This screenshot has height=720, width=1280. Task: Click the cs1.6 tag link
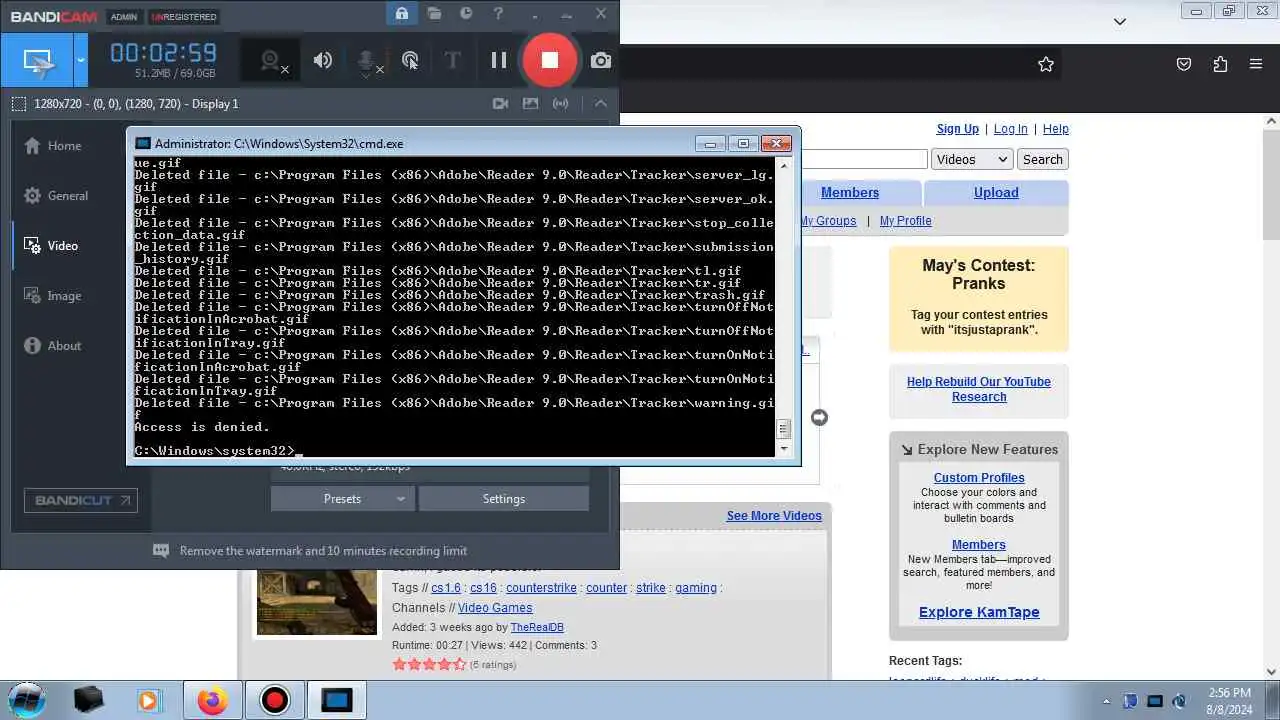446,588
